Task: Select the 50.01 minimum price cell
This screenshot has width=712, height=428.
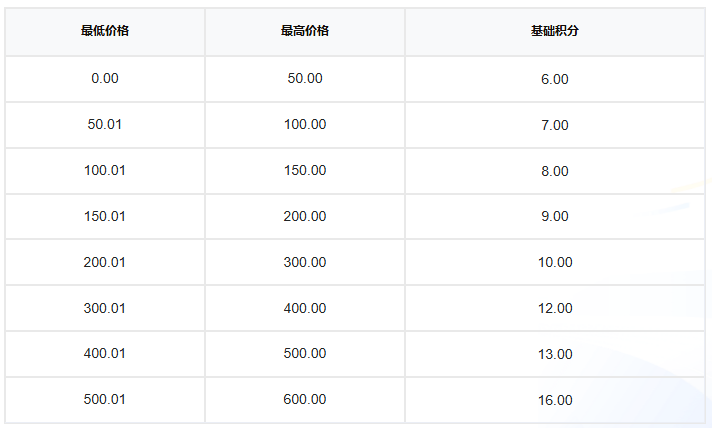Action: point(105,124)
